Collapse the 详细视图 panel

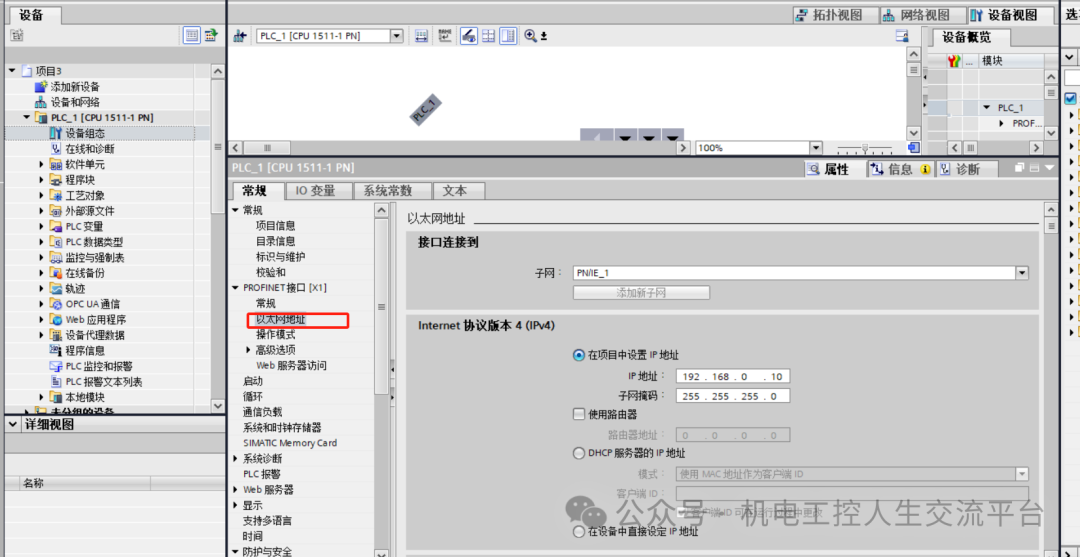click(x=14, y=425)
